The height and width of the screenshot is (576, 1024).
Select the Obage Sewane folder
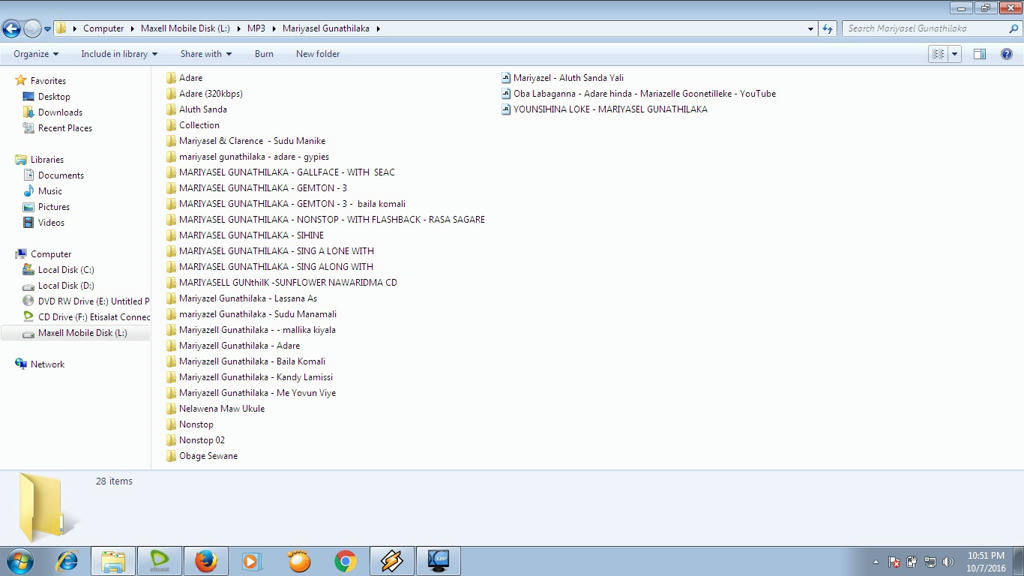coord(208,455)
